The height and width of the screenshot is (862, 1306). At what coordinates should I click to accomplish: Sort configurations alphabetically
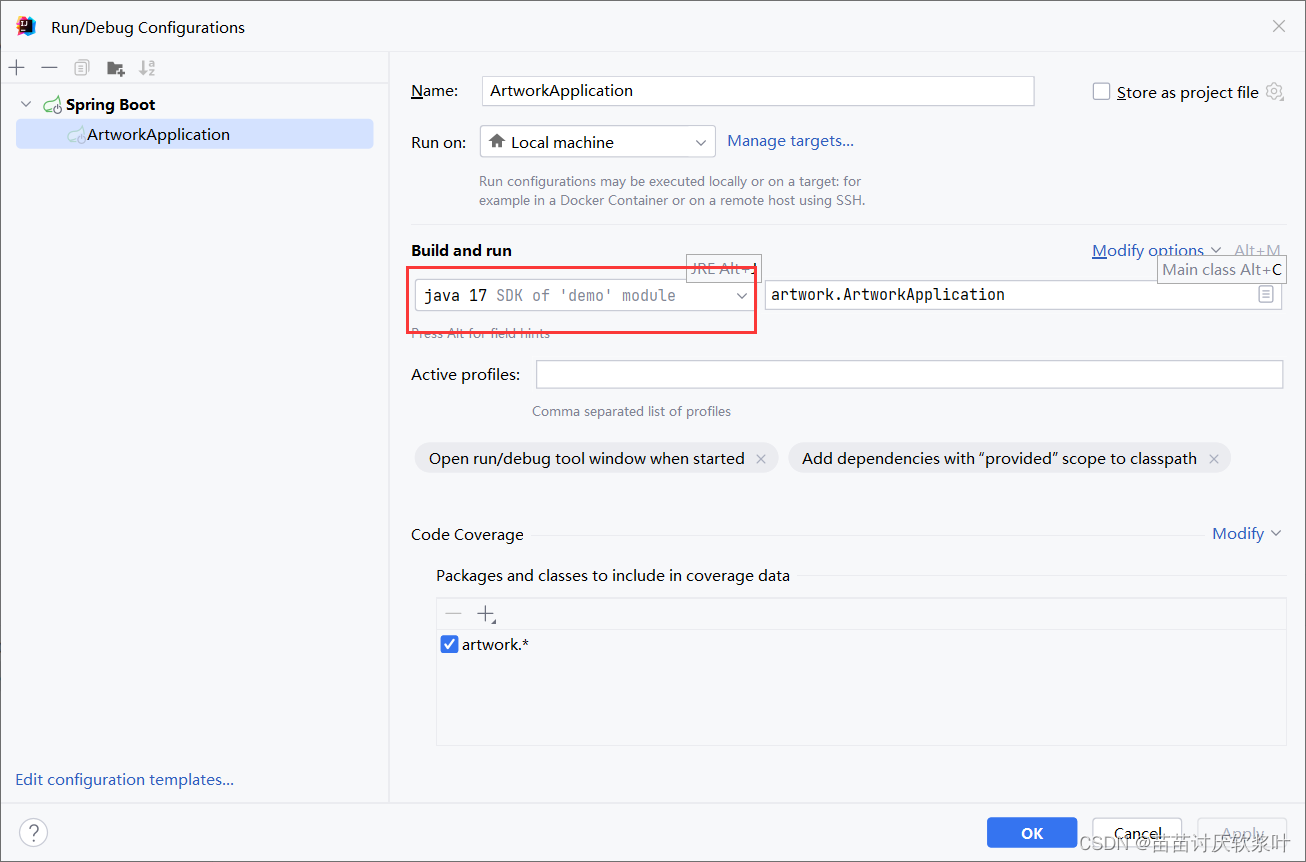click(x=147, y=67)
